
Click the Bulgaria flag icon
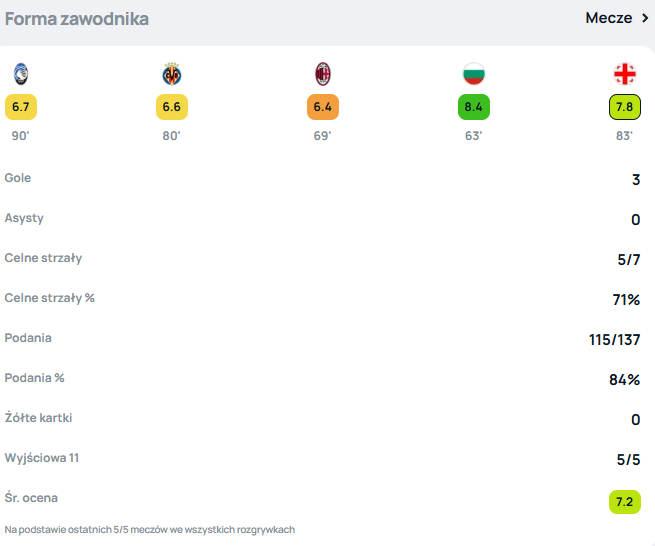point(473,73)
